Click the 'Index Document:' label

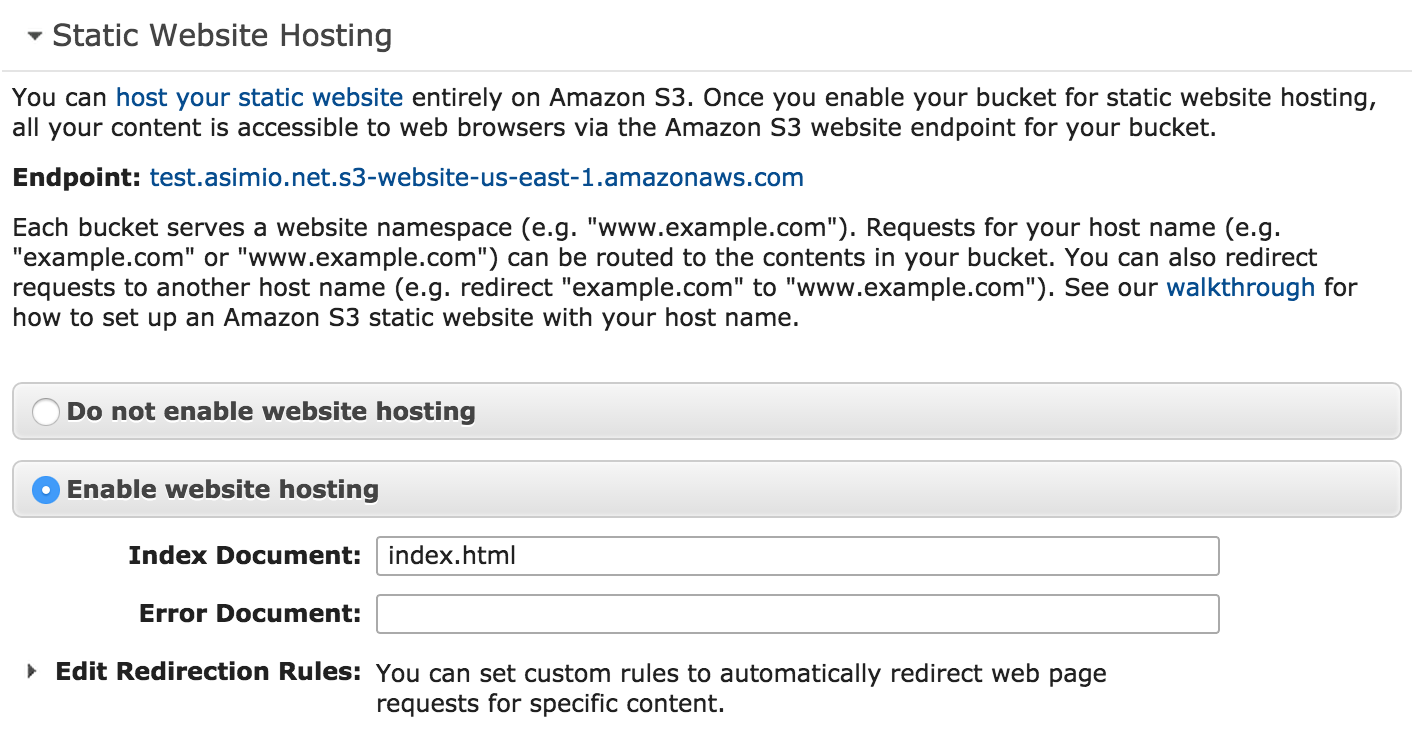pos(245,555)
